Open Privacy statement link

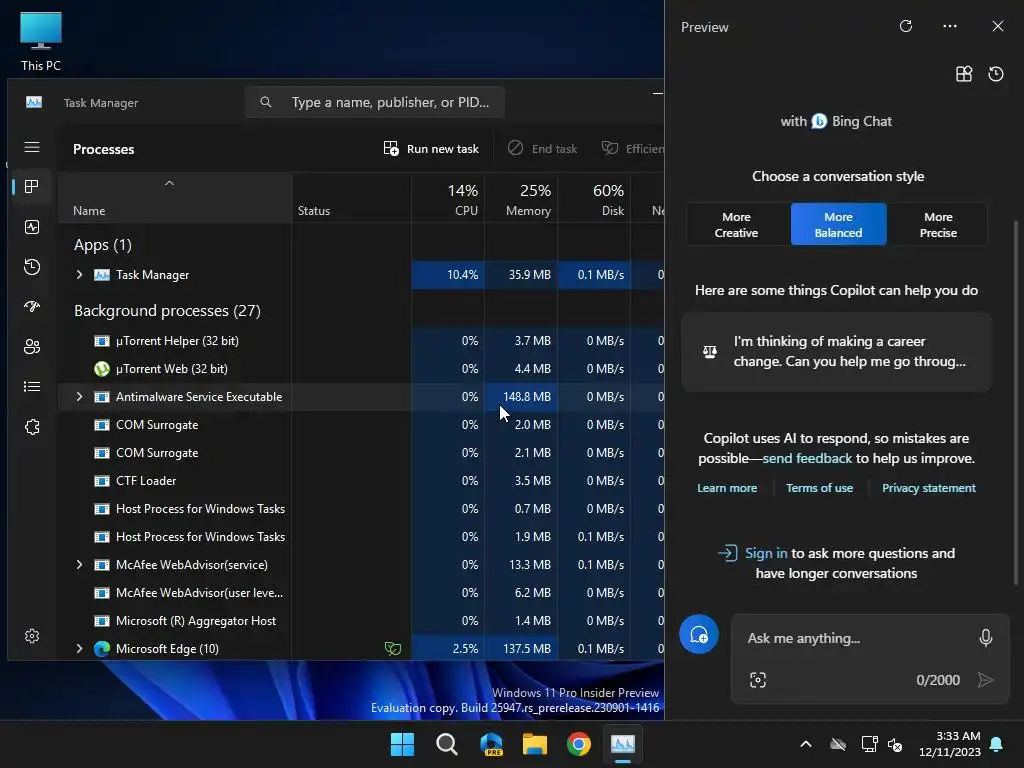[x=929, y=488]
